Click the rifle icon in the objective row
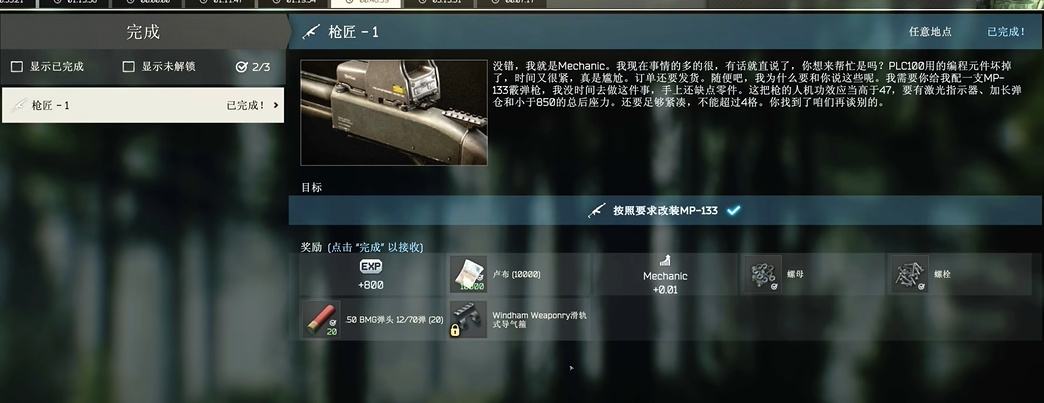 pyautogui.click(x=597, y=210)
